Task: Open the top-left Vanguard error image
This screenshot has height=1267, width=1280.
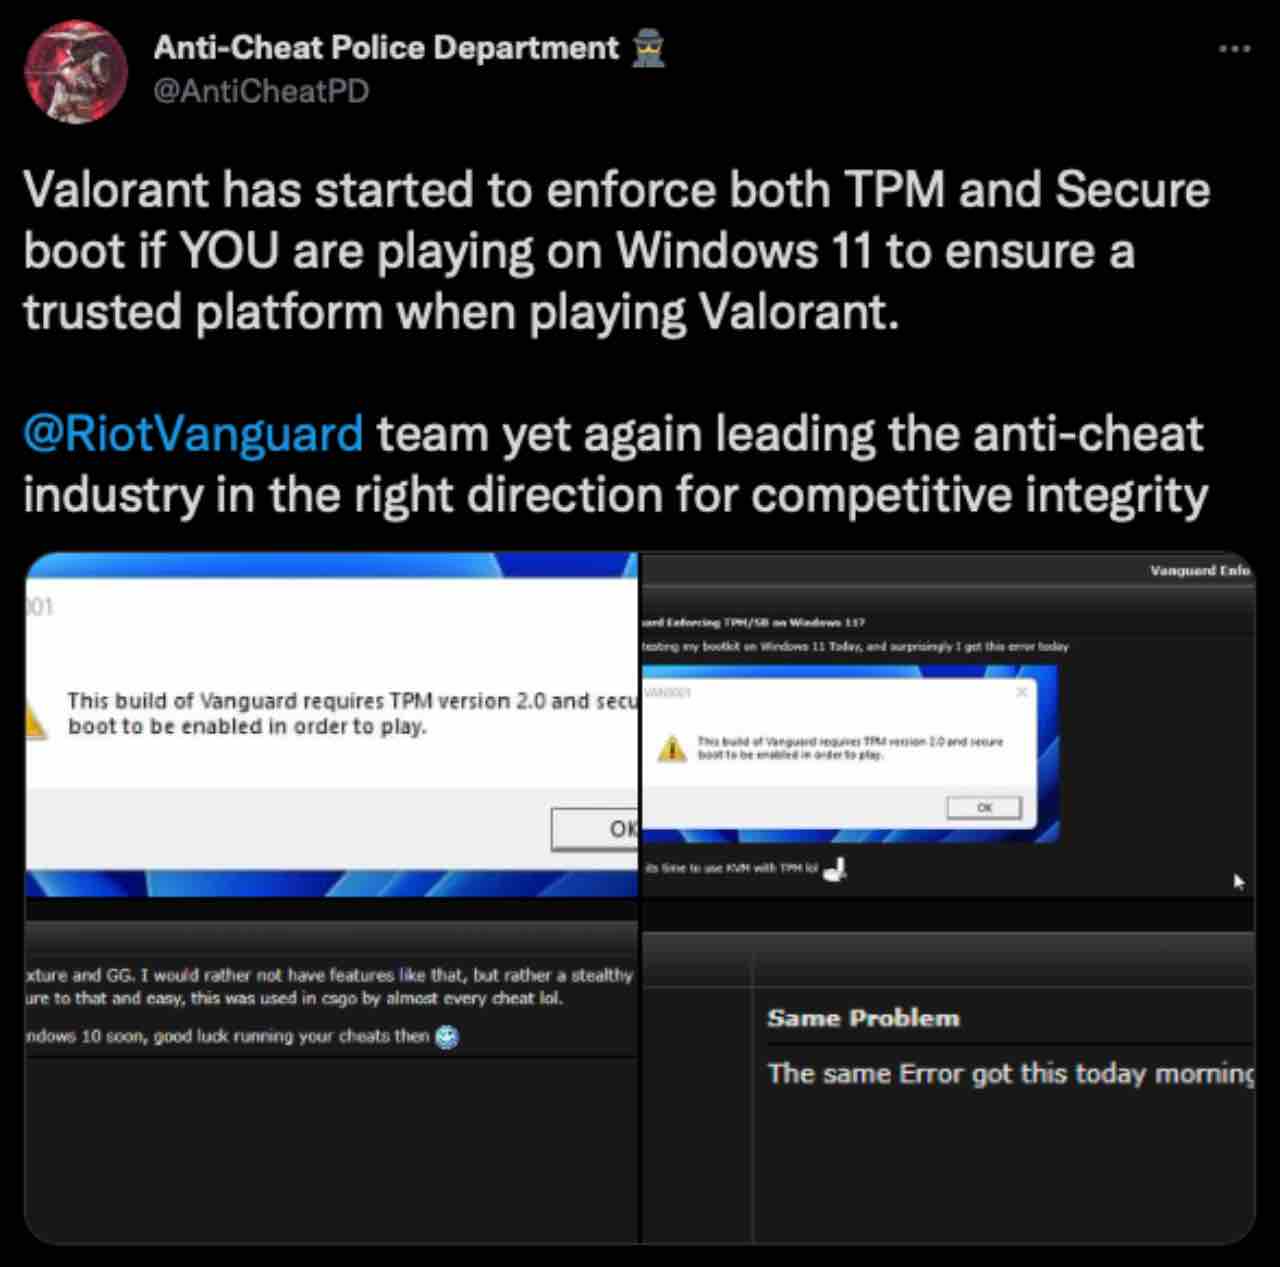Action: 331,724
